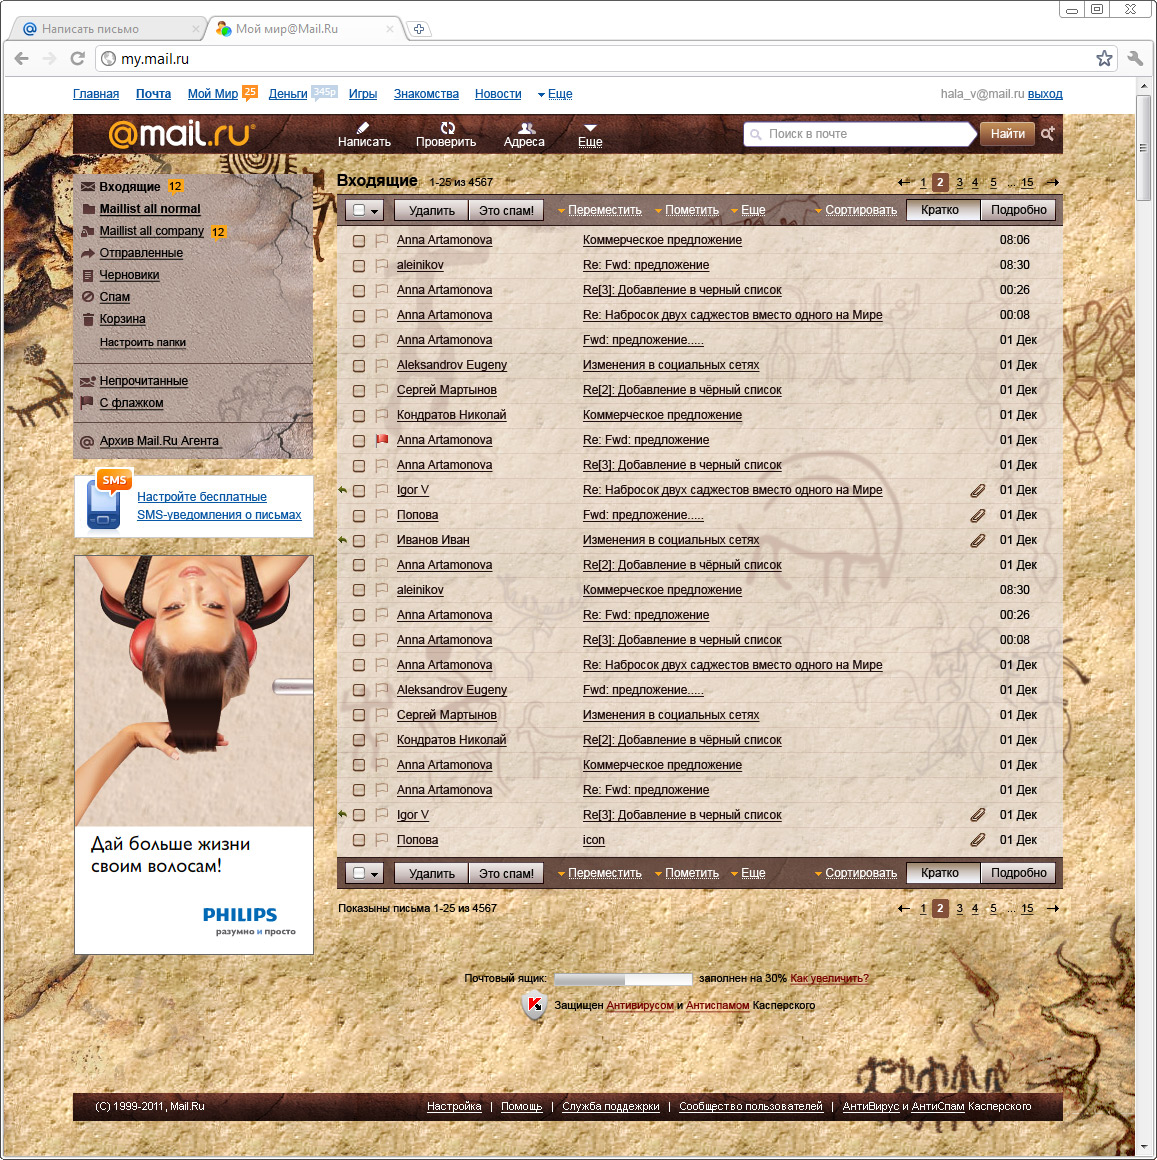This screenshot has height=1160, width=1157.
Task: Click the Найти search button
Action: point(1007,134)
